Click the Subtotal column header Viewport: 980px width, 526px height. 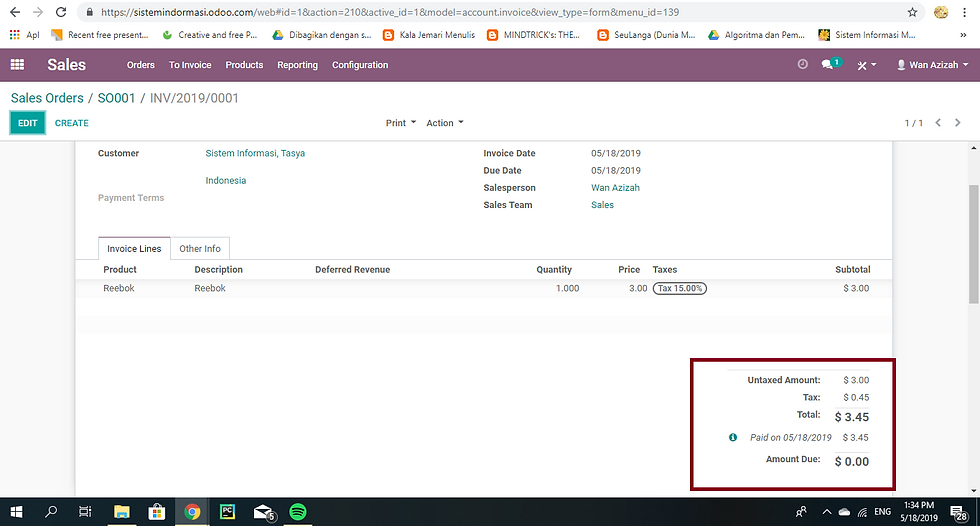pos(852,269)
